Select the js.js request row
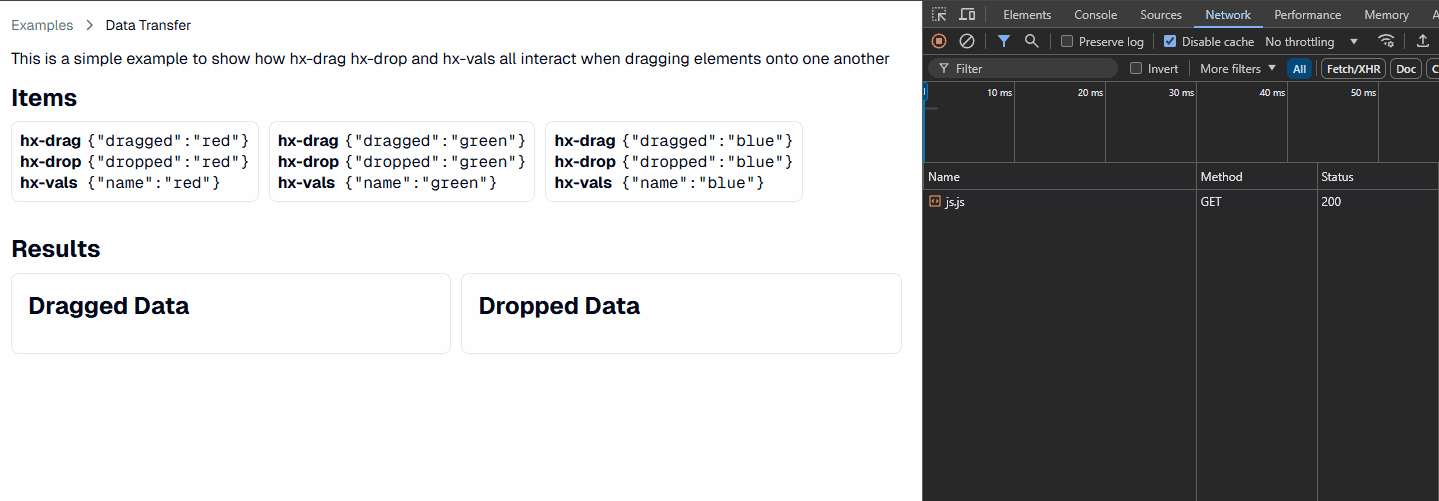The width and height of the screenshot is (1439, 501). 1181,201
